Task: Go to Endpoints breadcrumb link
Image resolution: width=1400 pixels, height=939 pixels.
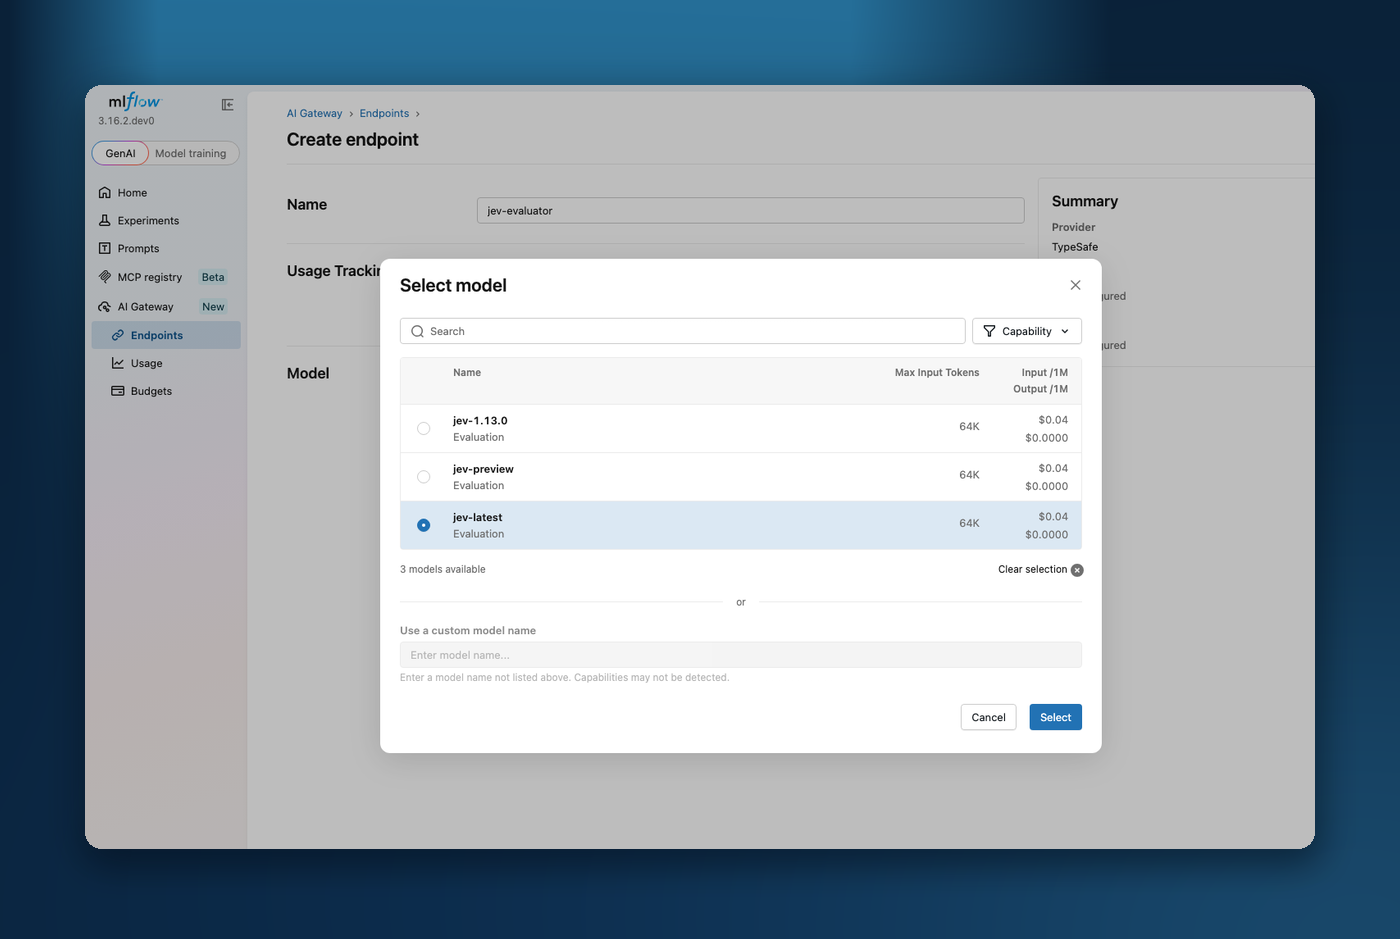Action: click(384, 113)
